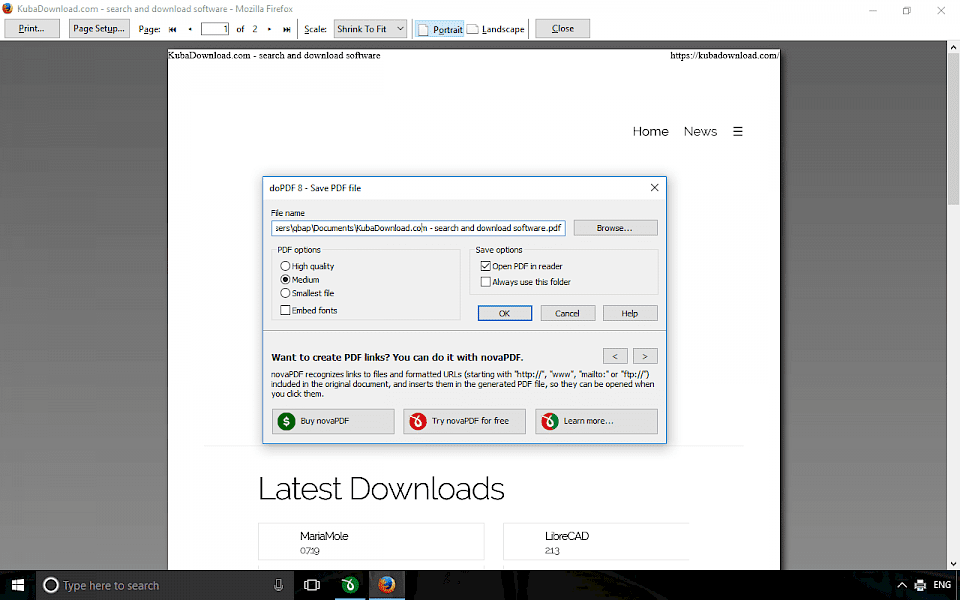Image resolution: width=960 pixels, height=600 pixels.
Task: Open Help in doPDF dialog
Action: (630, 313)
